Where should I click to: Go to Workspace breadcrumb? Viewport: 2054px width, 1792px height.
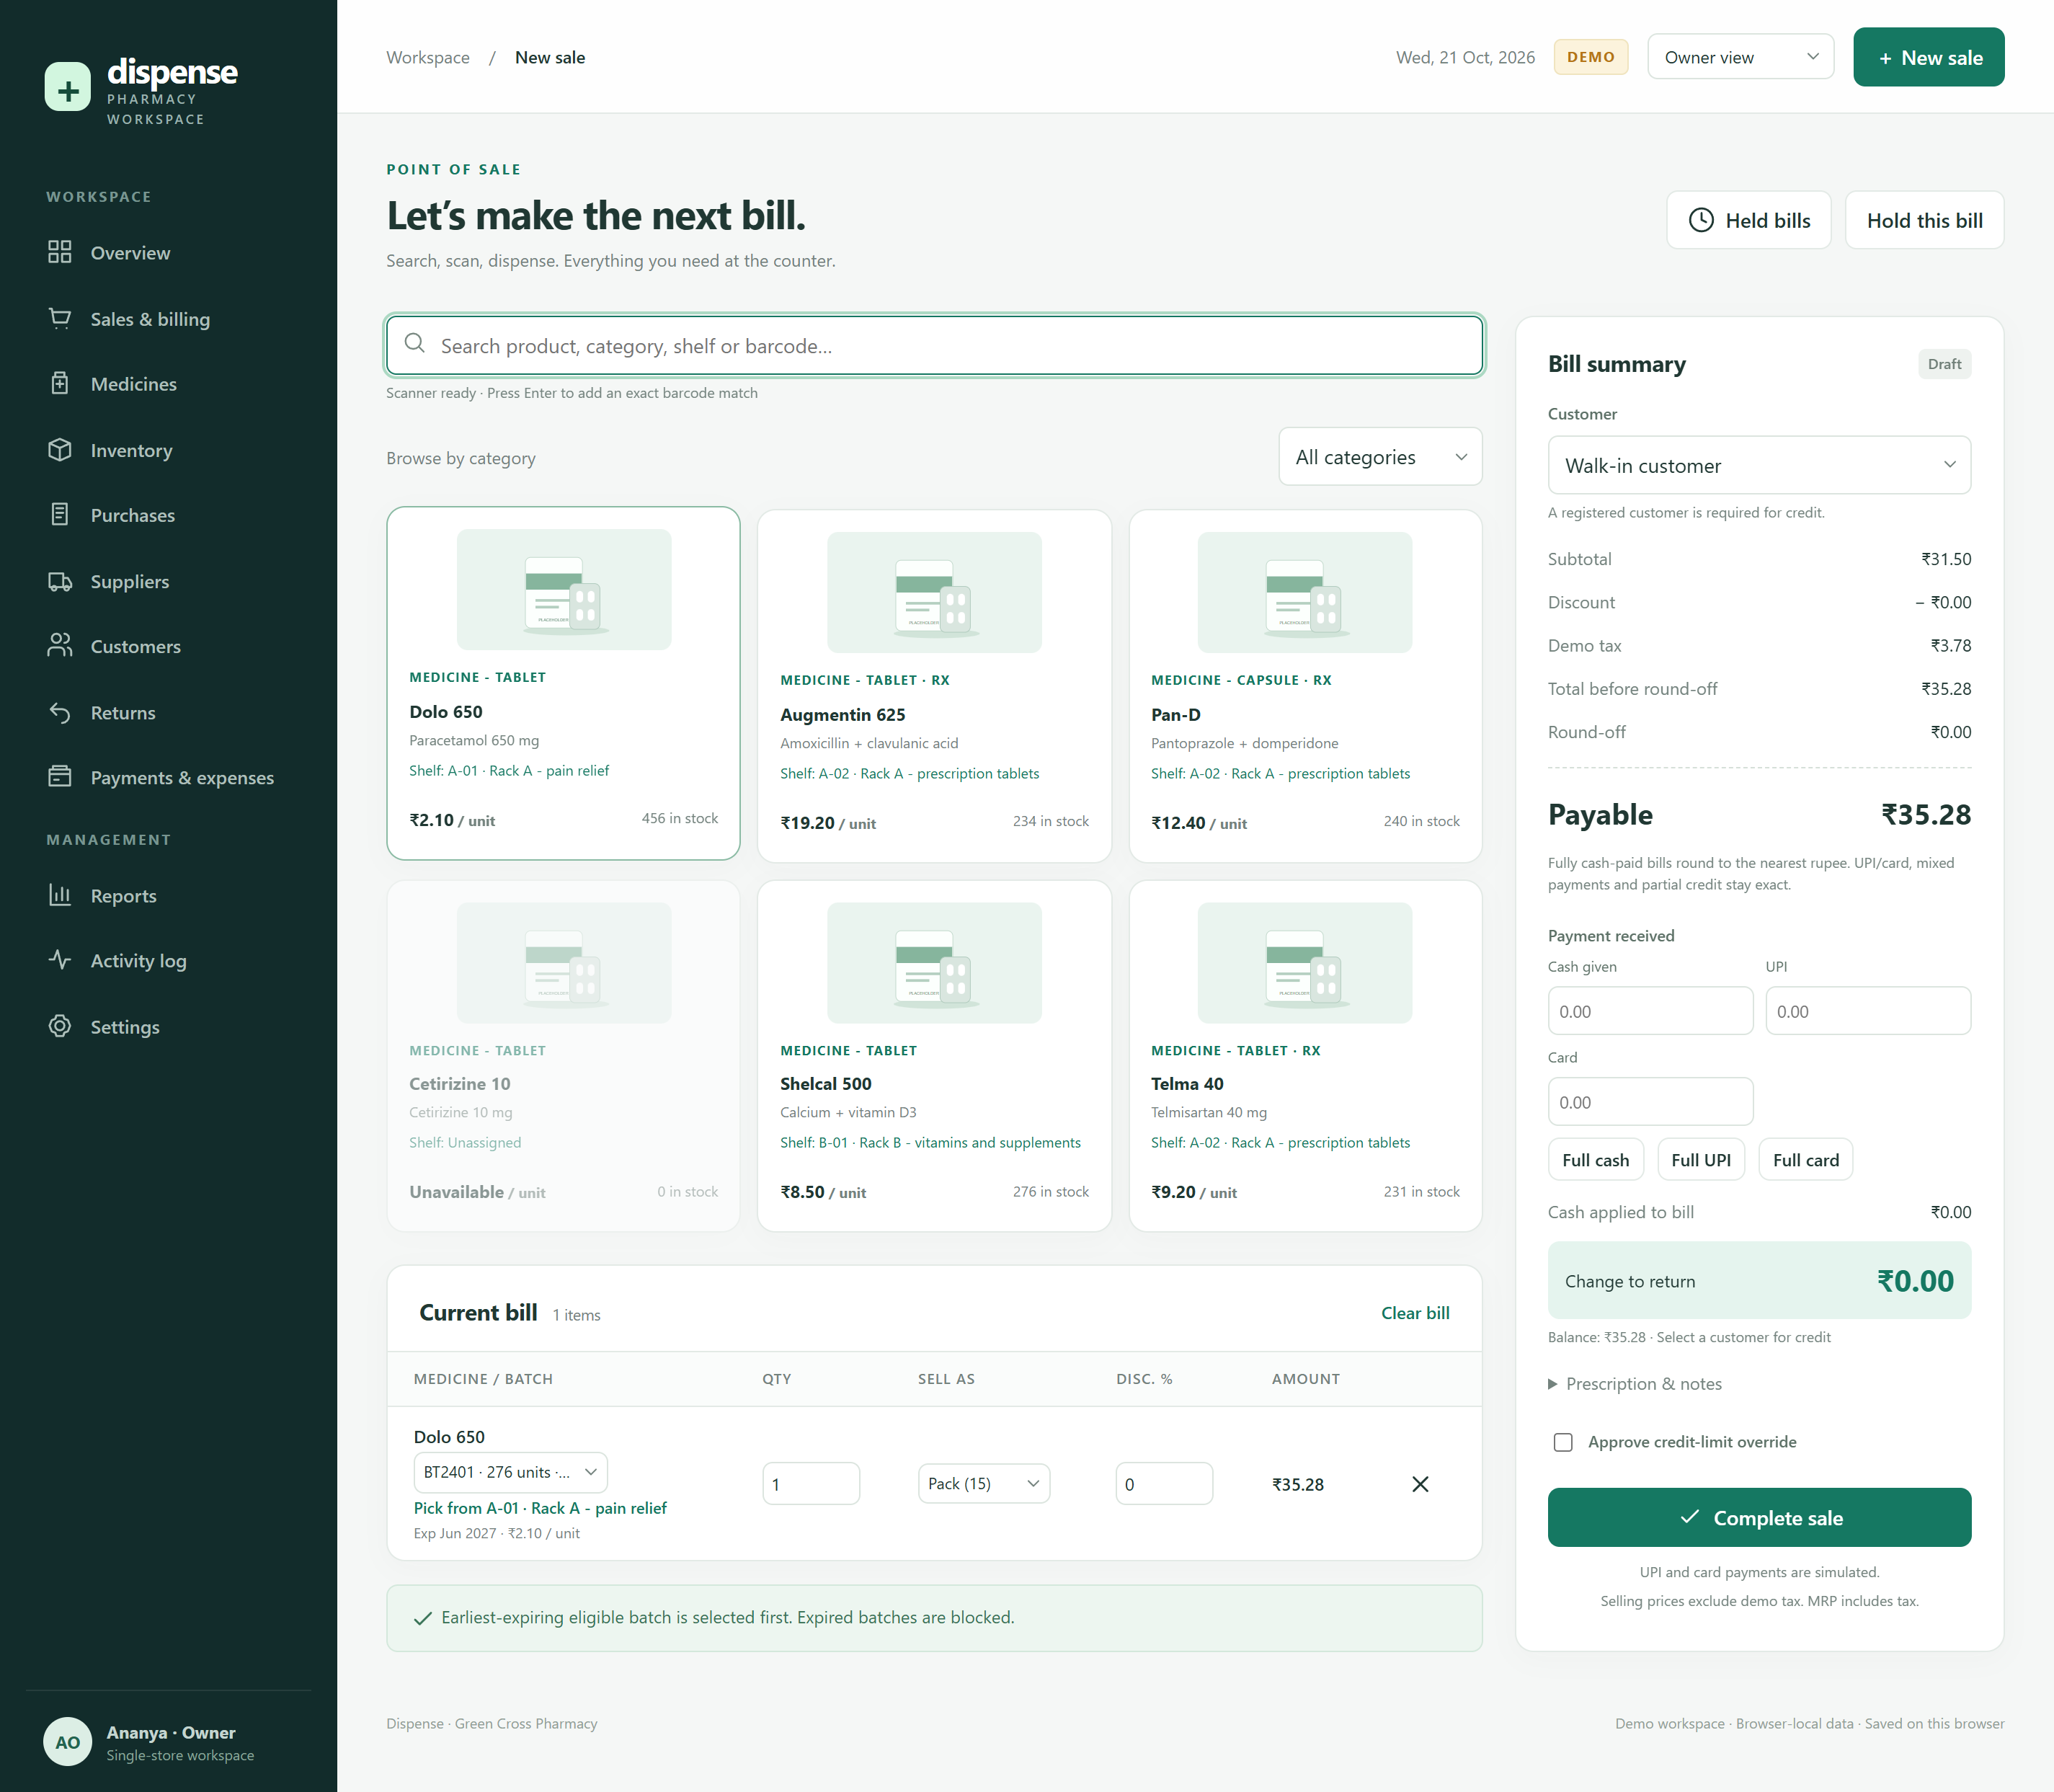coord(428,57)
